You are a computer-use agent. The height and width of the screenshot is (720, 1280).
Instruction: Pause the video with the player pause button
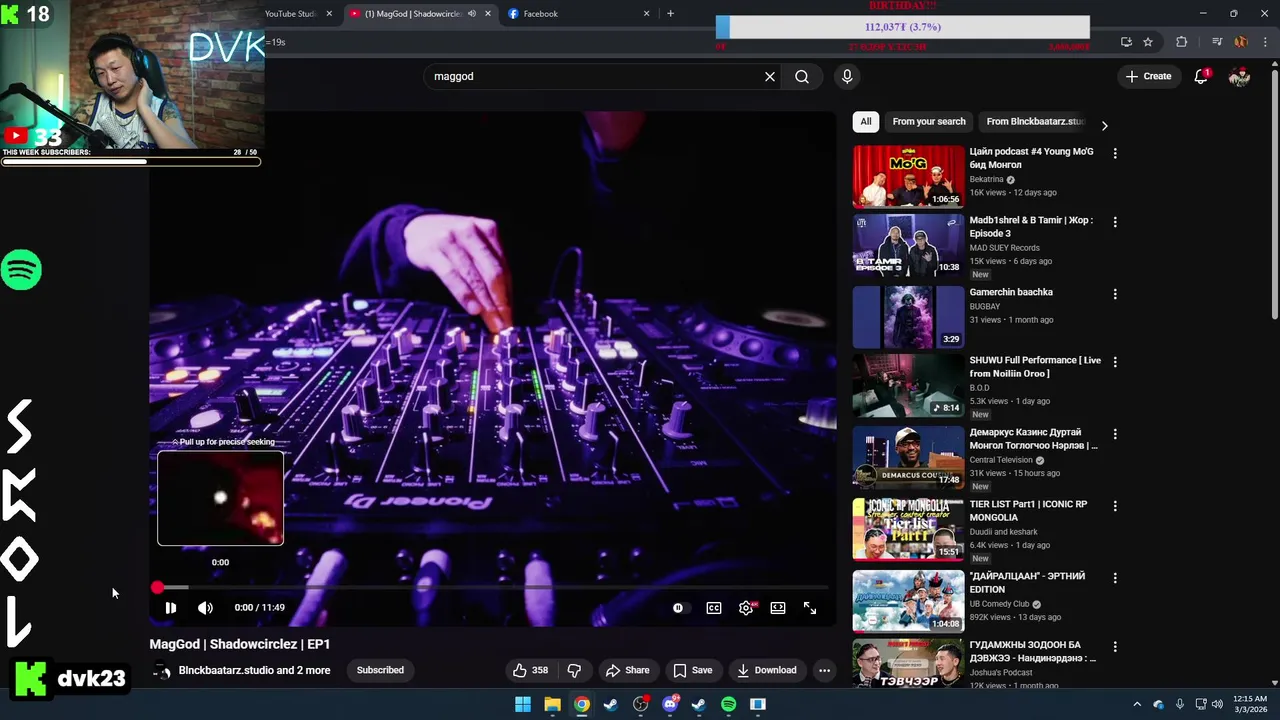pyautogui.click(x=171, y=607)
